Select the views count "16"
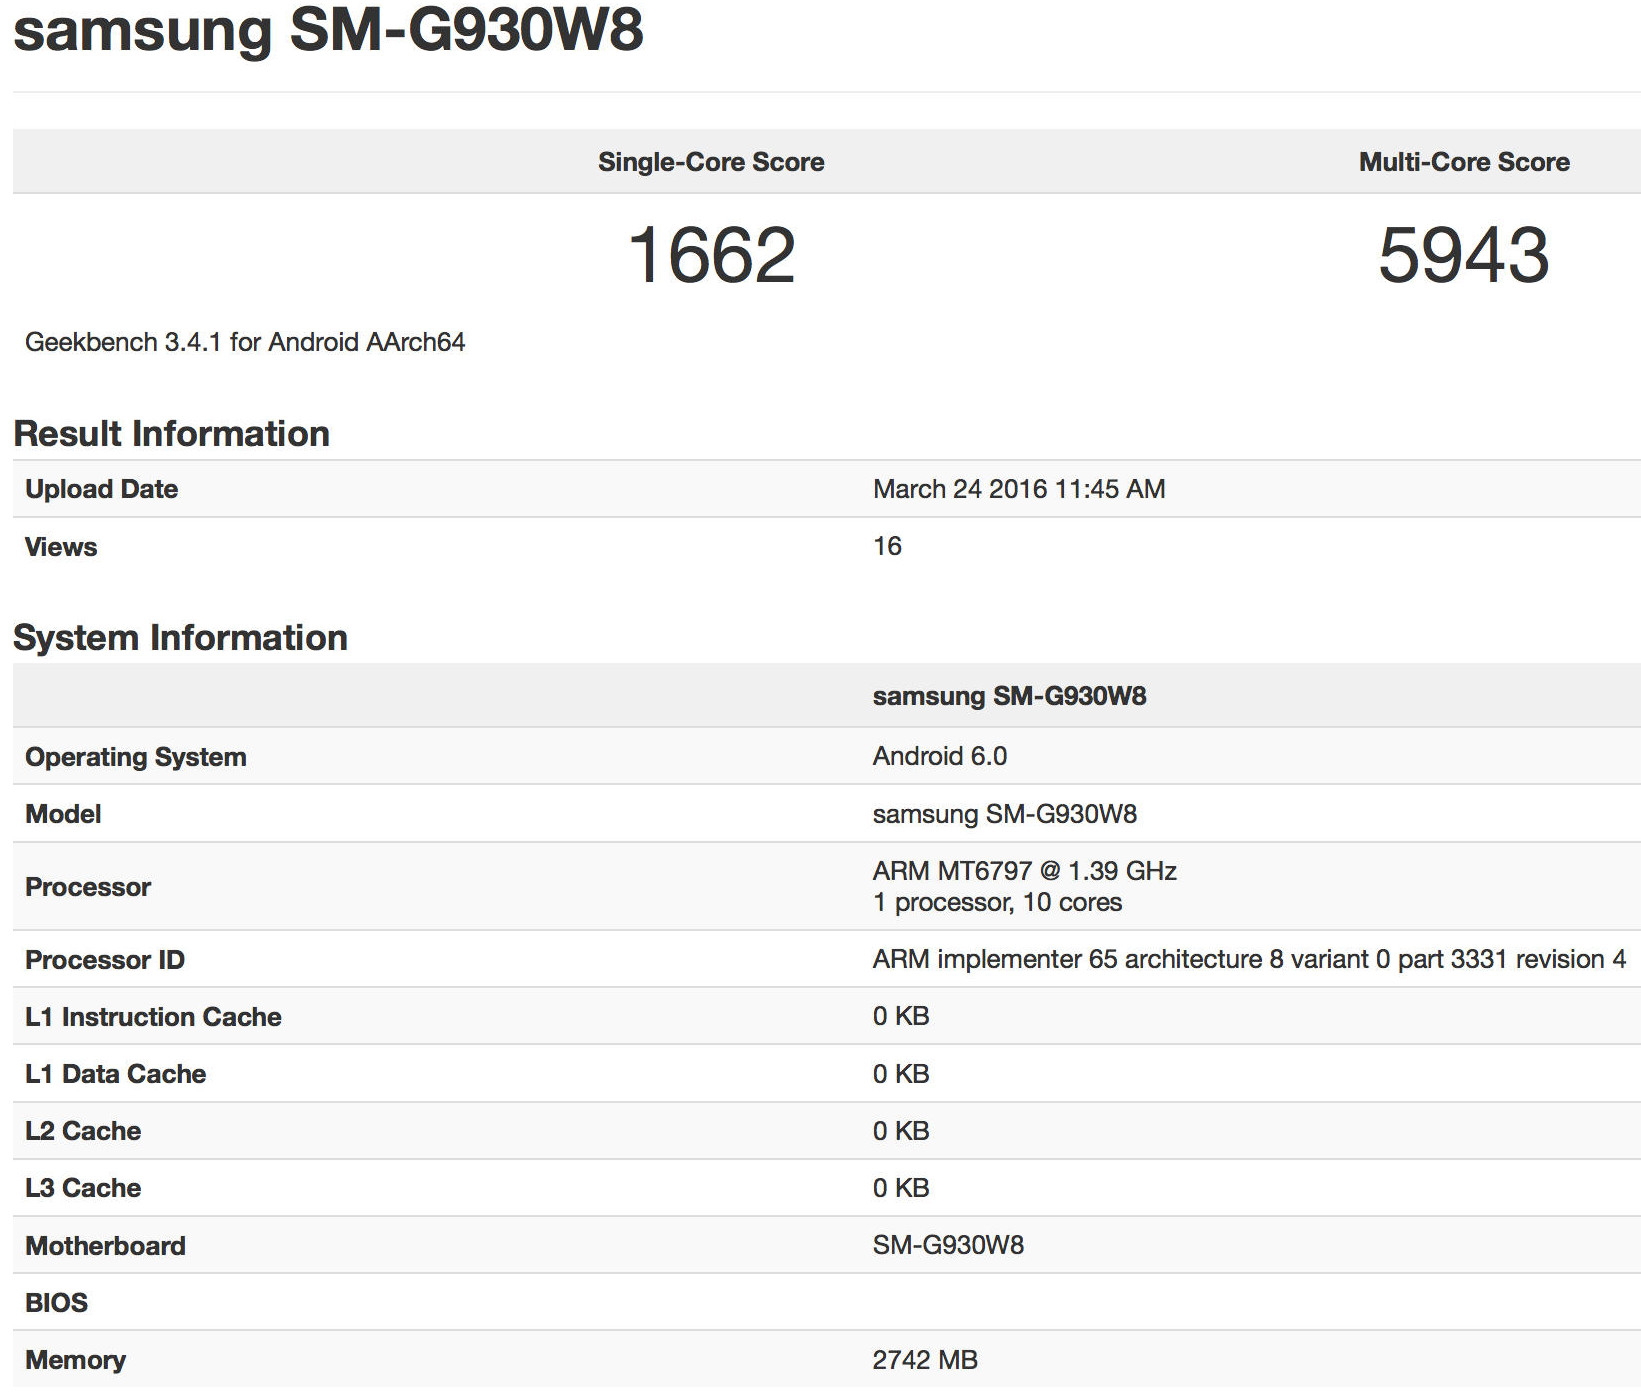This screenshot has height=1395, width=1641. pos(887,546)
